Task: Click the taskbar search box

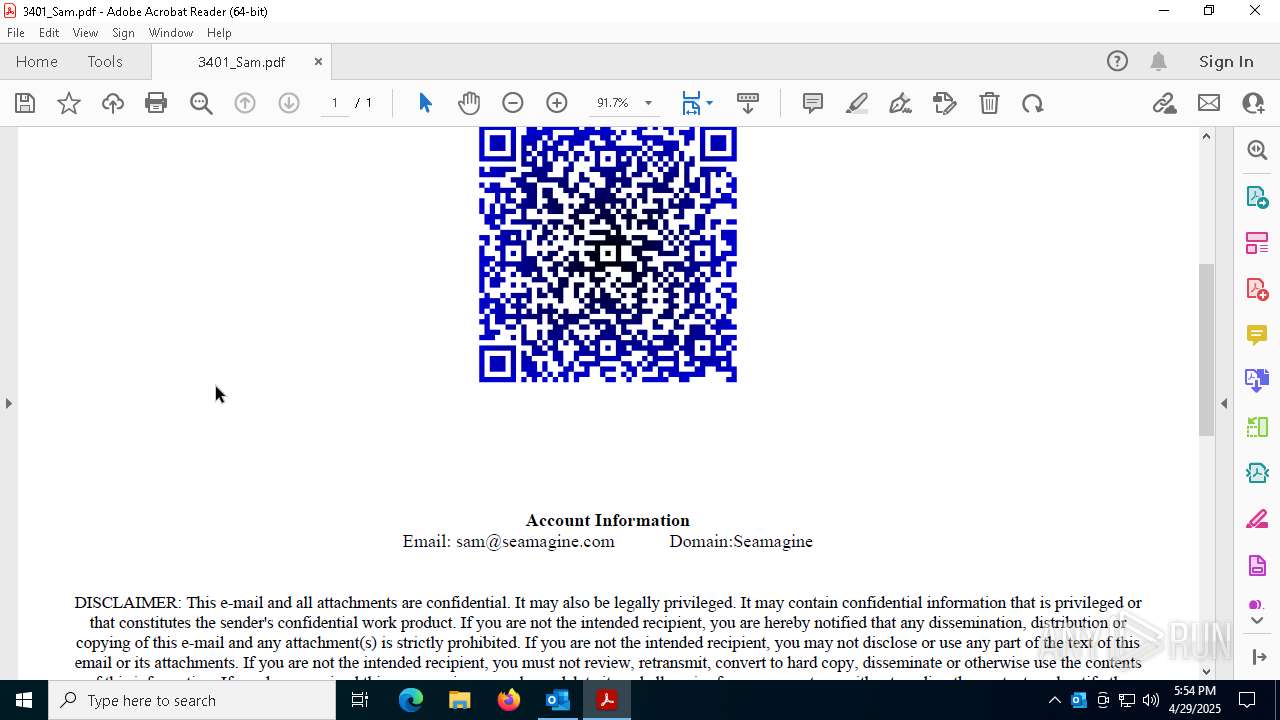Action: coord(192,700)
